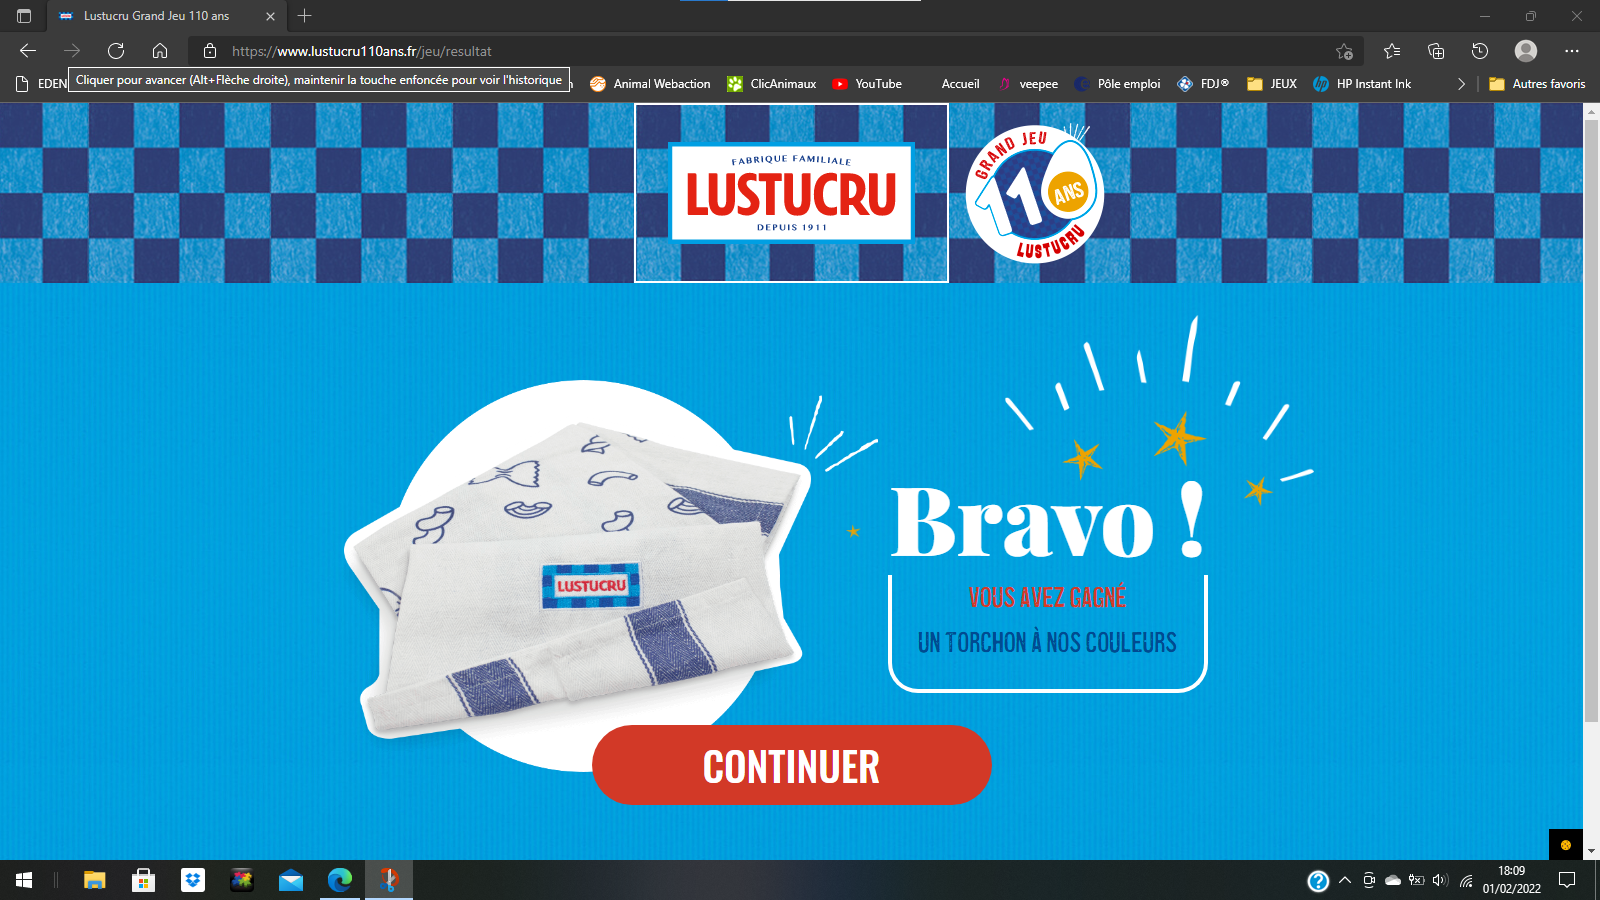The width and height of the screenshot is (1600, 900).
Task: Select the Lustucru Grand Jeu 110 ans tab
Action: point(156,16)
